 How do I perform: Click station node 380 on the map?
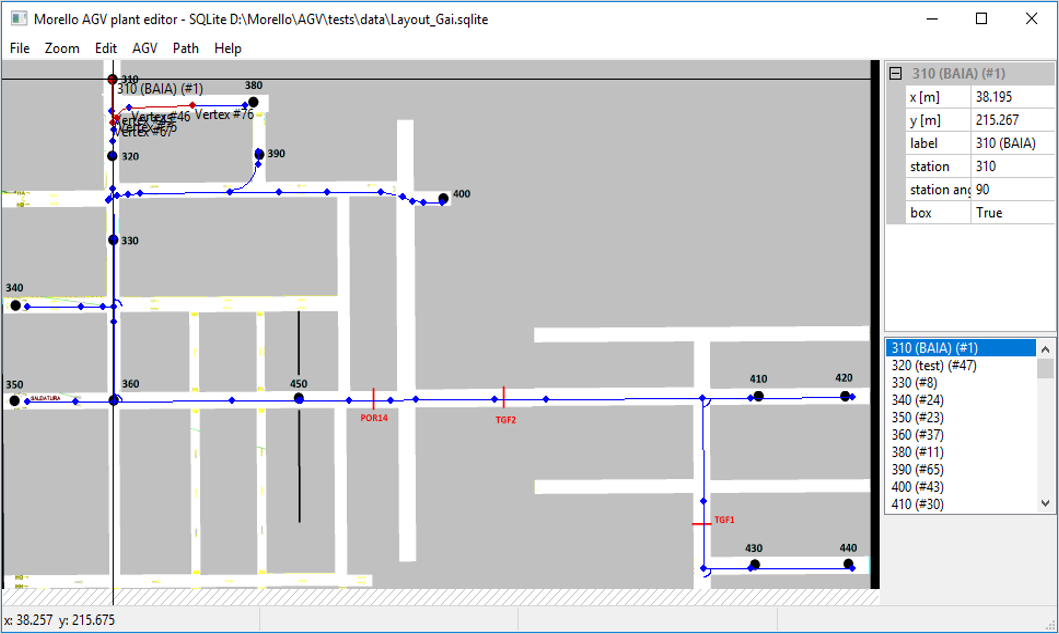tap(254, 102)
